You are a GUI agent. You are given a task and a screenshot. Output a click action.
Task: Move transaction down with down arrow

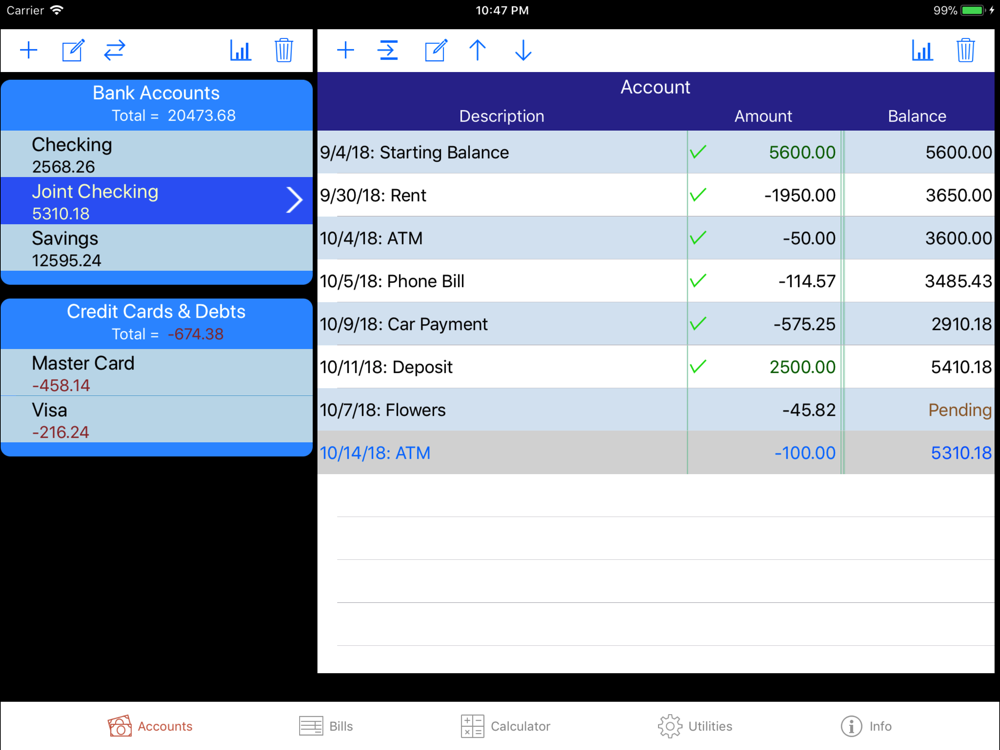coord(523,50)
